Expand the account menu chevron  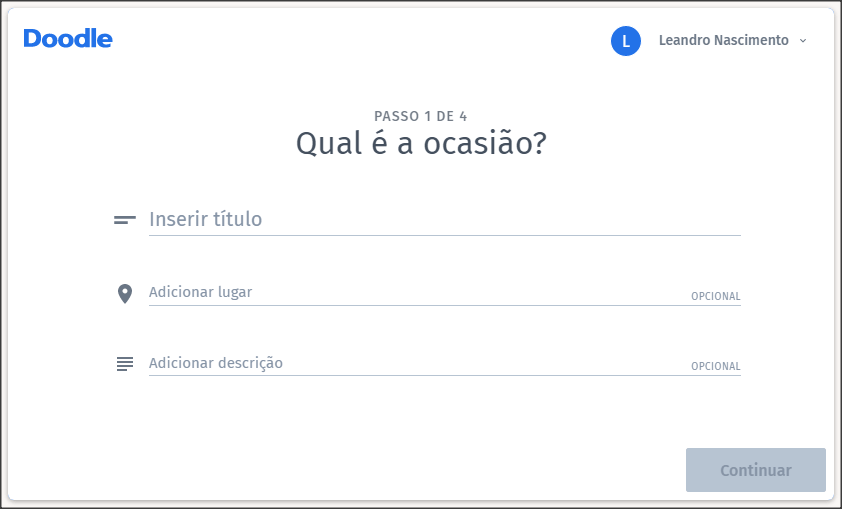(x=803, y=41)
